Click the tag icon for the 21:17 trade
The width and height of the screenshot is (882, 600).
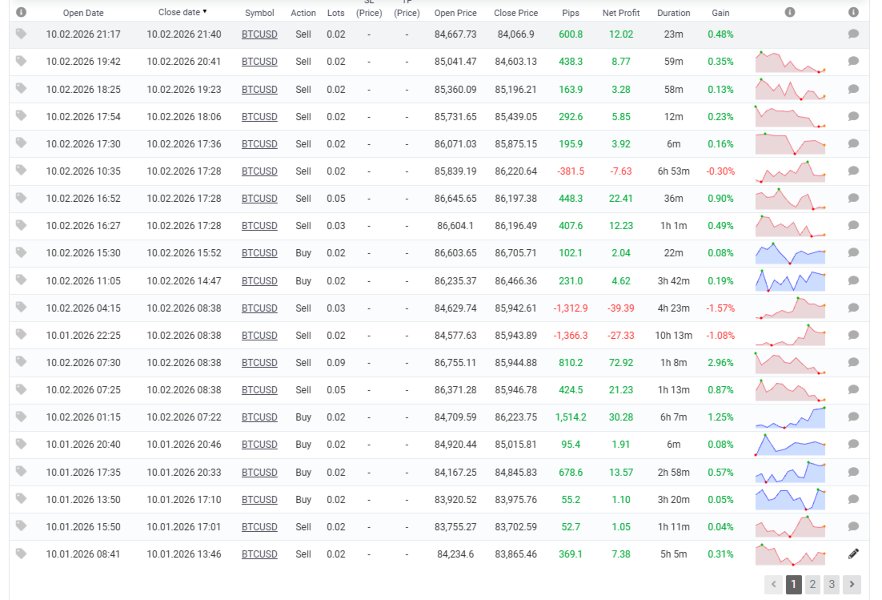point(21,34)
